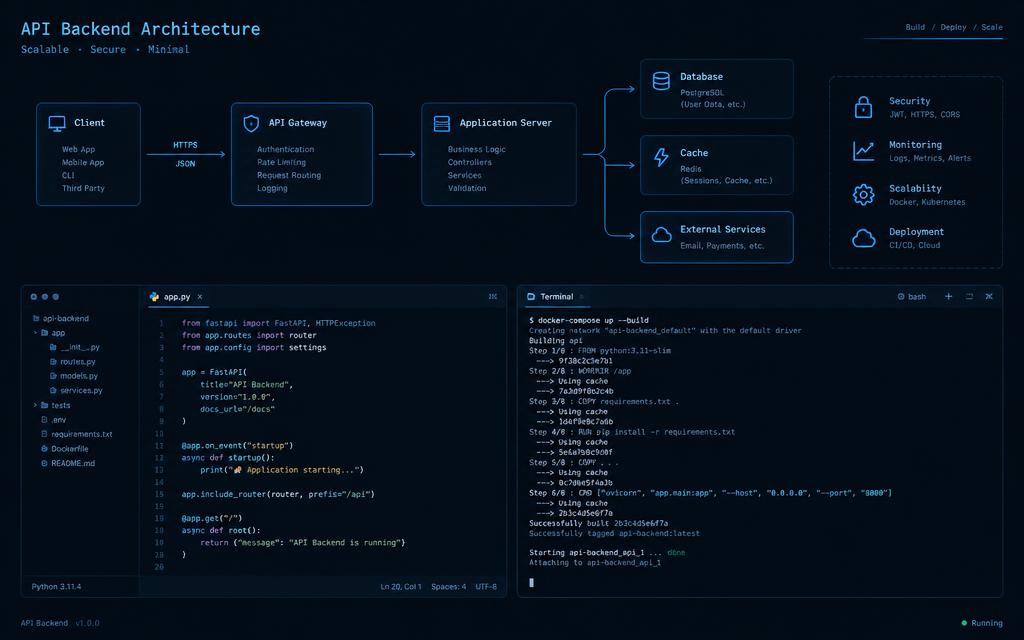This screenshot has height=640, width=1024.
Task: Click the Dockerfile file icon
Action: 44,449
